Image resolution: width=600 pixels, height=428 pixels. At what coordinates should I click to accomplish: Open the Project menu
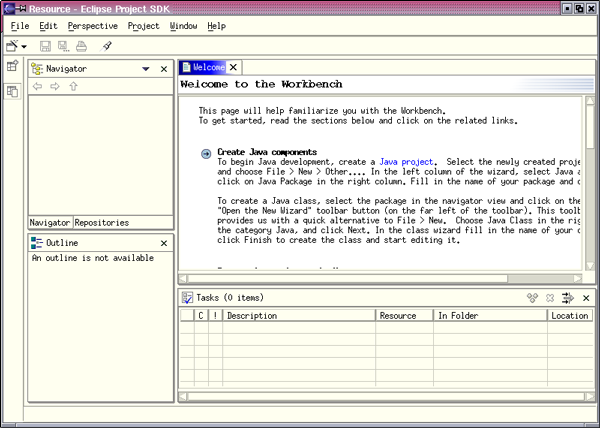click(144, 25)
